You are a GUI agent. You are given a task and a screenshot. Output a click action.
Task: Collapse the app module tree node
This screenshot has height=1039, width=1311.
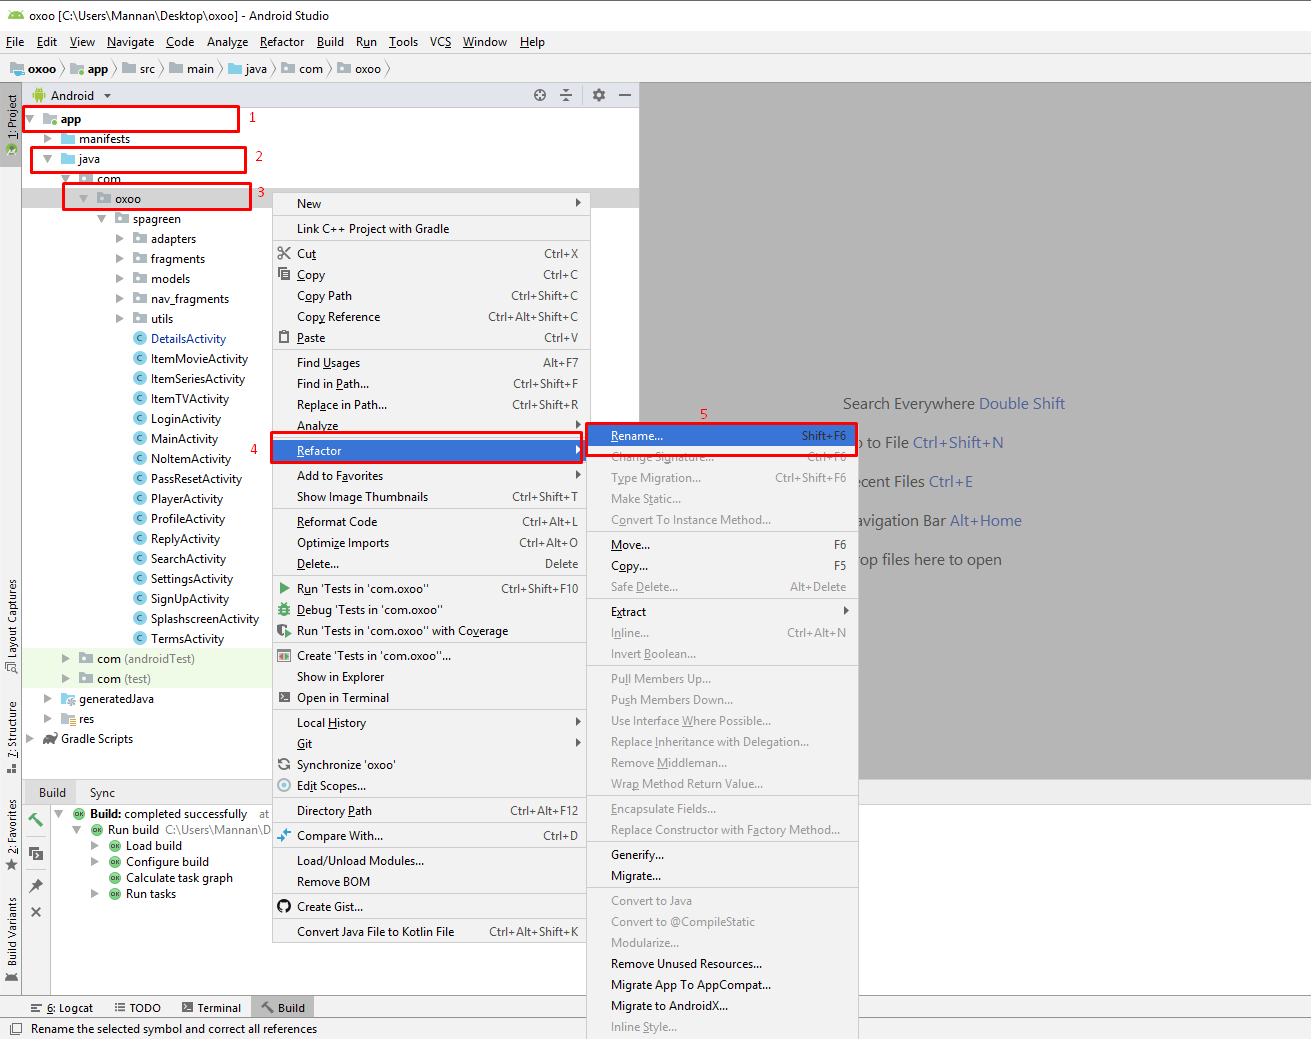(x=30, y=119)
